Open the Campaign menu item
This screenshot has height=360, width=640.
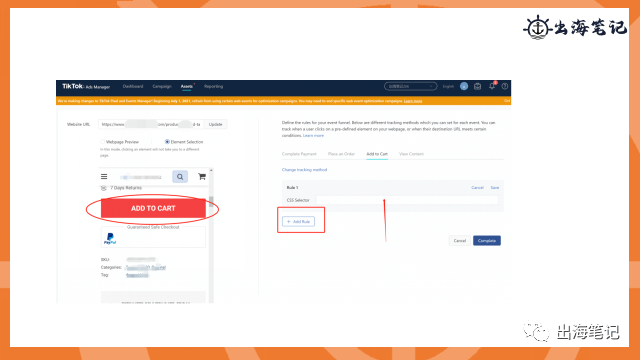tap(162, 87)
